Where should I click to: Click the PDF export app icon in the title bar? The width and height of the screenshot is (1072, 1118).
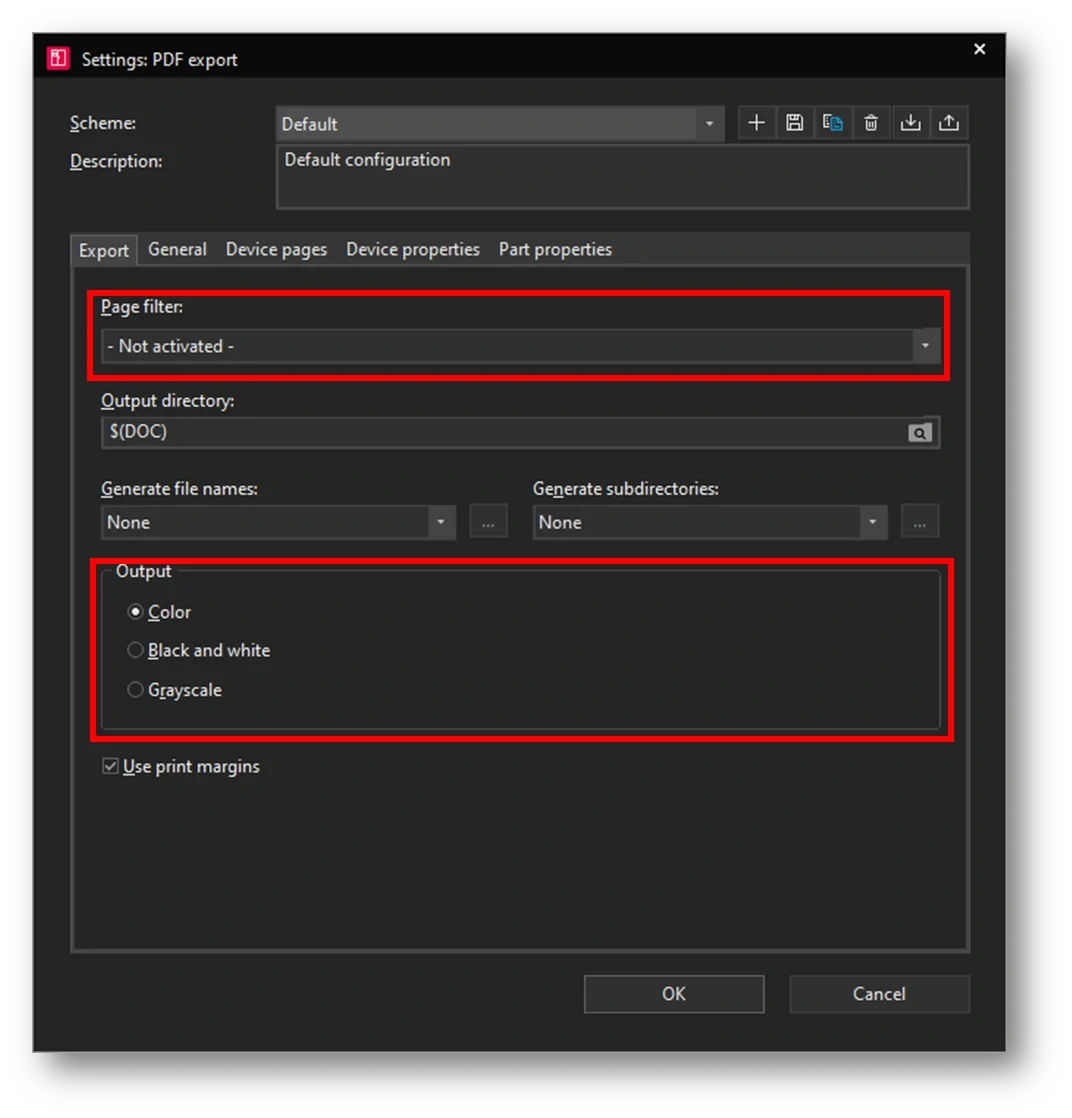[x=58, y=58]
